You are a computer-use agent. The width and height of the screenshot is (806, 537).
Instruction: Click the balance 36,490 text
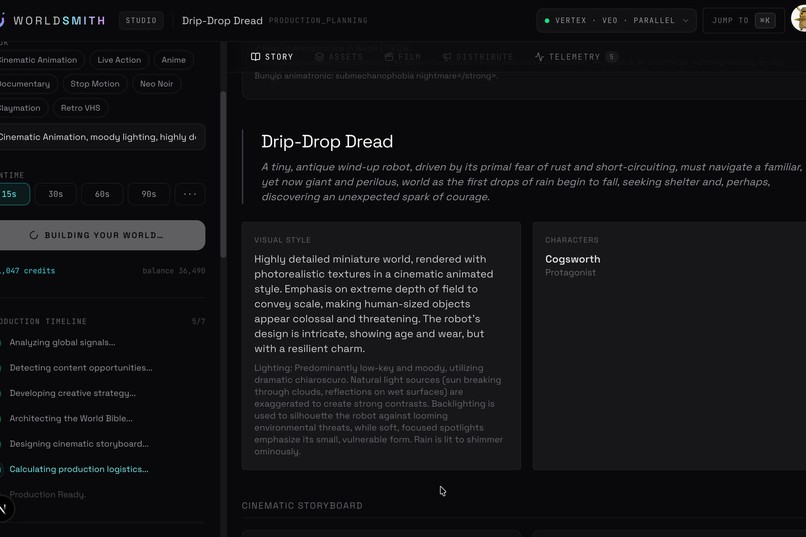(174, 271)
